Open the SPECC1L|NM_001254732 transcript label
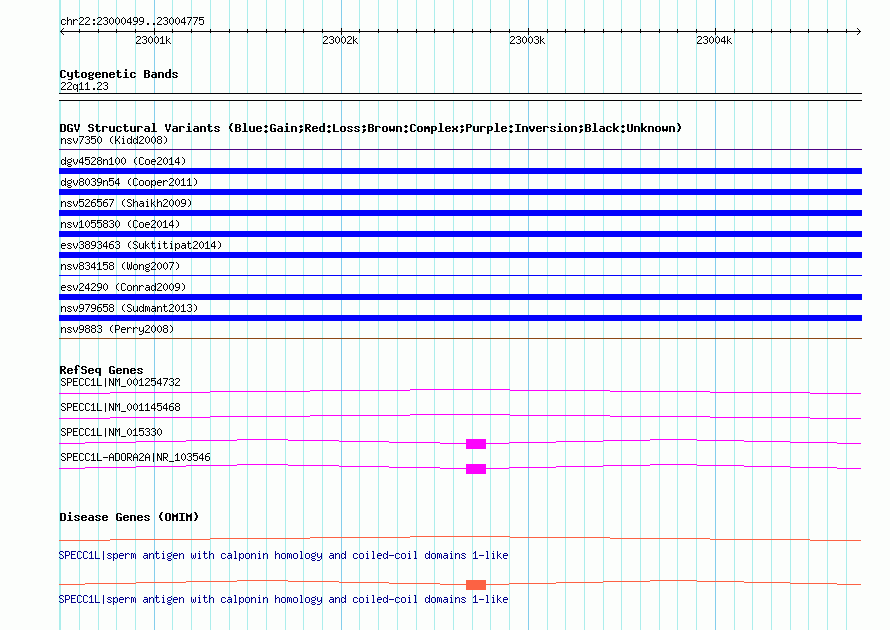Image resolution: width=890 pixels, height=630 pixels. point(120,382)
